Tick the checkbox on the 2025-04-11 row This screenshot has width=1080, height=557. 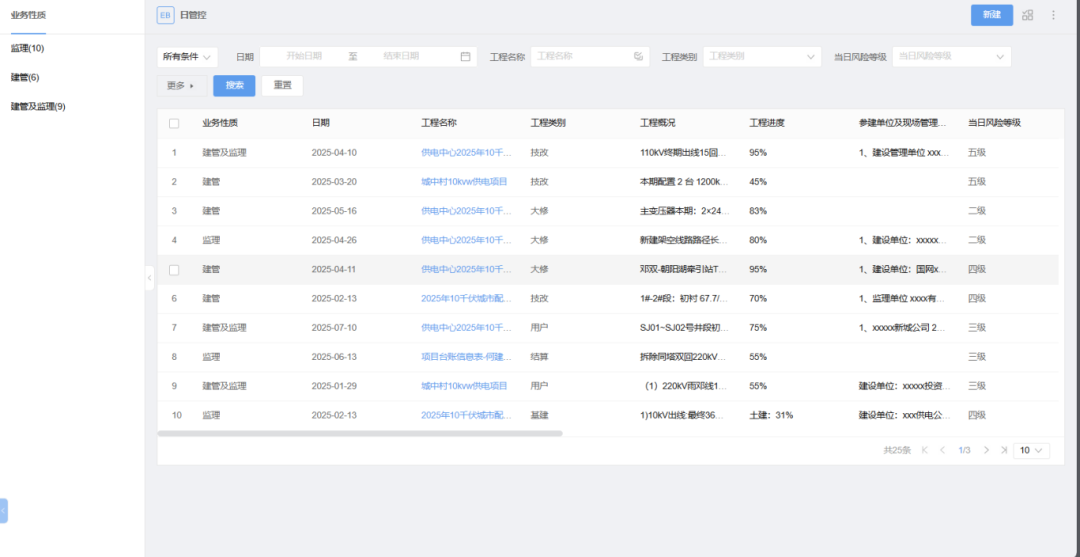point(174,270)
